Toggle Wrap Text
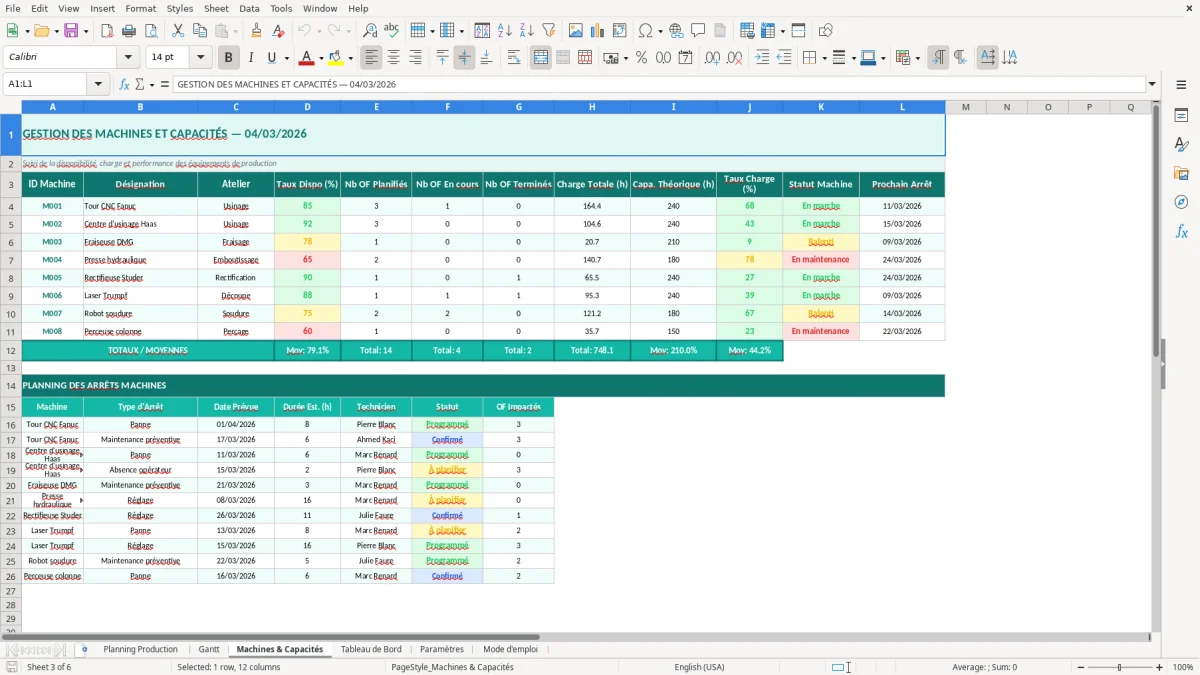Screen dimensions: 1200x675 pos(514,58)
